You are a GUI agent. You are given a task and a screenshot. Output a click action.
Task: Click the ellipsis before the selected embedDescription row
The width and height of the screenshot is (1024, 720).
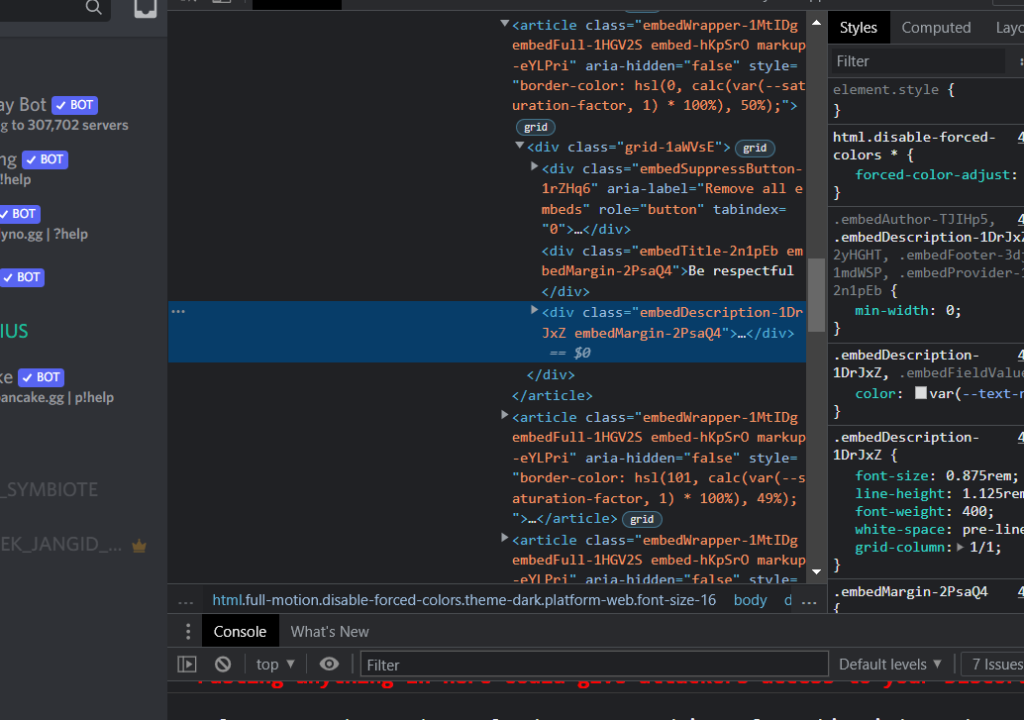(178, 312)
